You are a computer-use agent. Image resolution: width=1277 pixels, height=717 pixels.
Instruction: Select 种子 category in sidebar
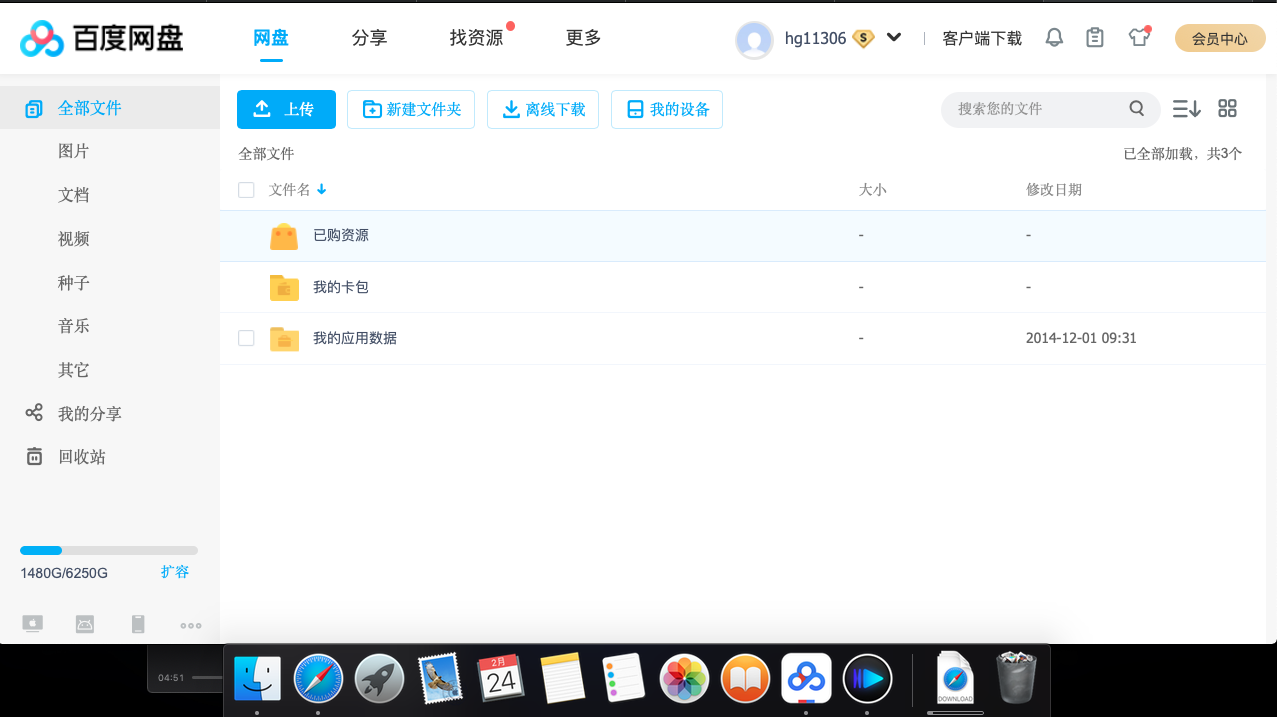click(x=74, y=283)
